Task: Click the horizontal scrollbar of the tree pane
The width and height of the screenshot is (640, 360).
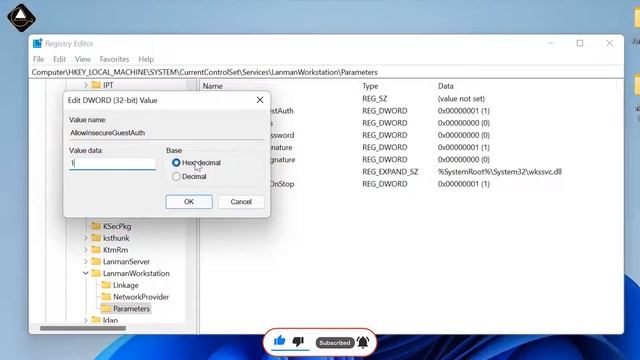Action: click(x=83, y=328)
